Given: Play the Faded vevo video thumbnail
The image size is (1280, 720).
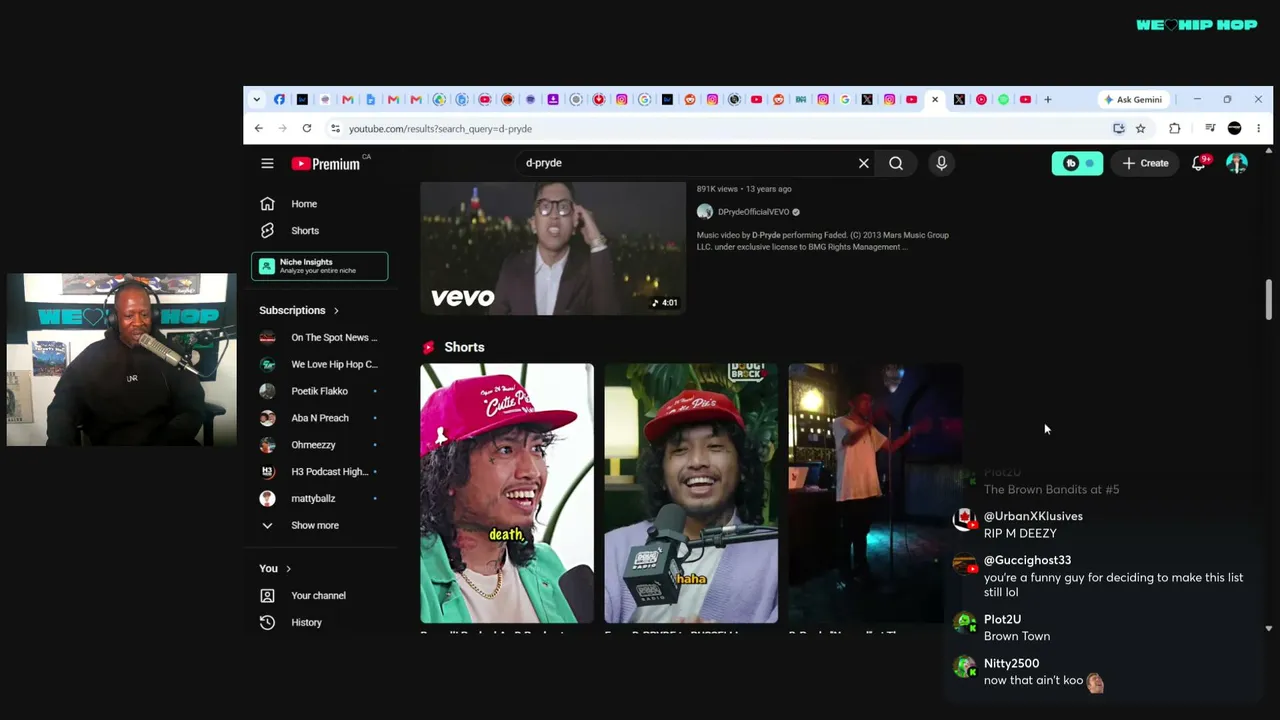Looking at the screenshot, I should [x=553, y=248].
